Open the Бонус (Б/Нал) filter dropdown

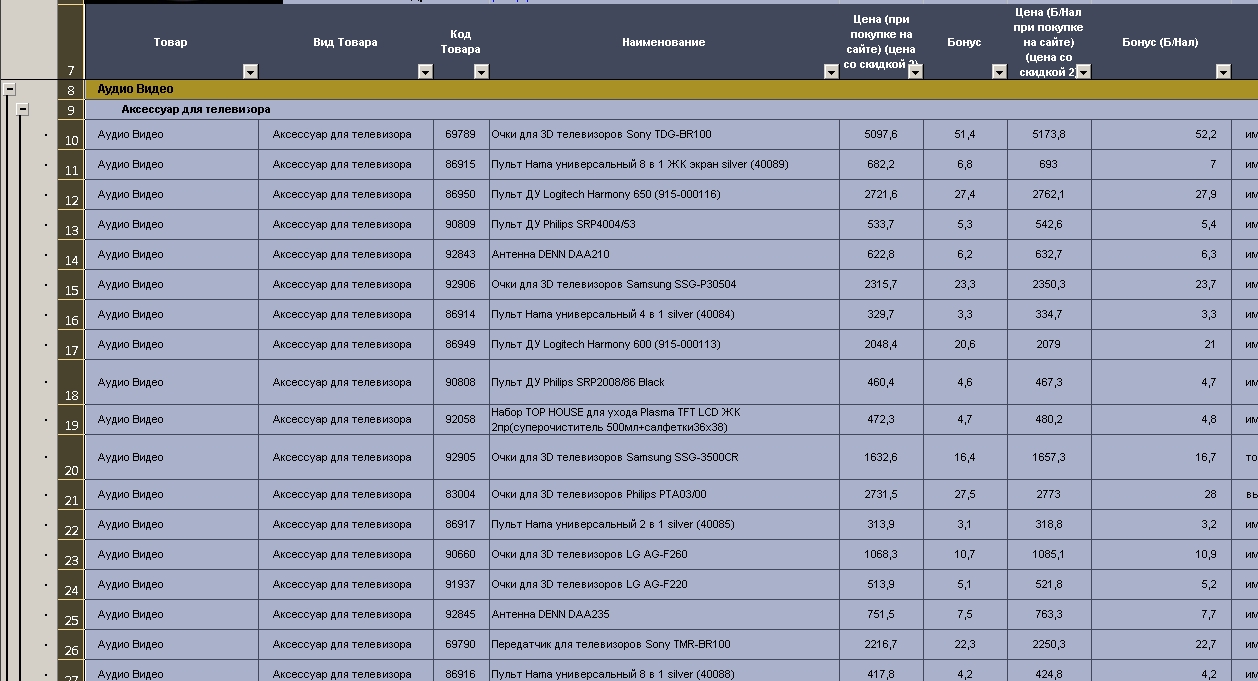(x=1223, y=71)
